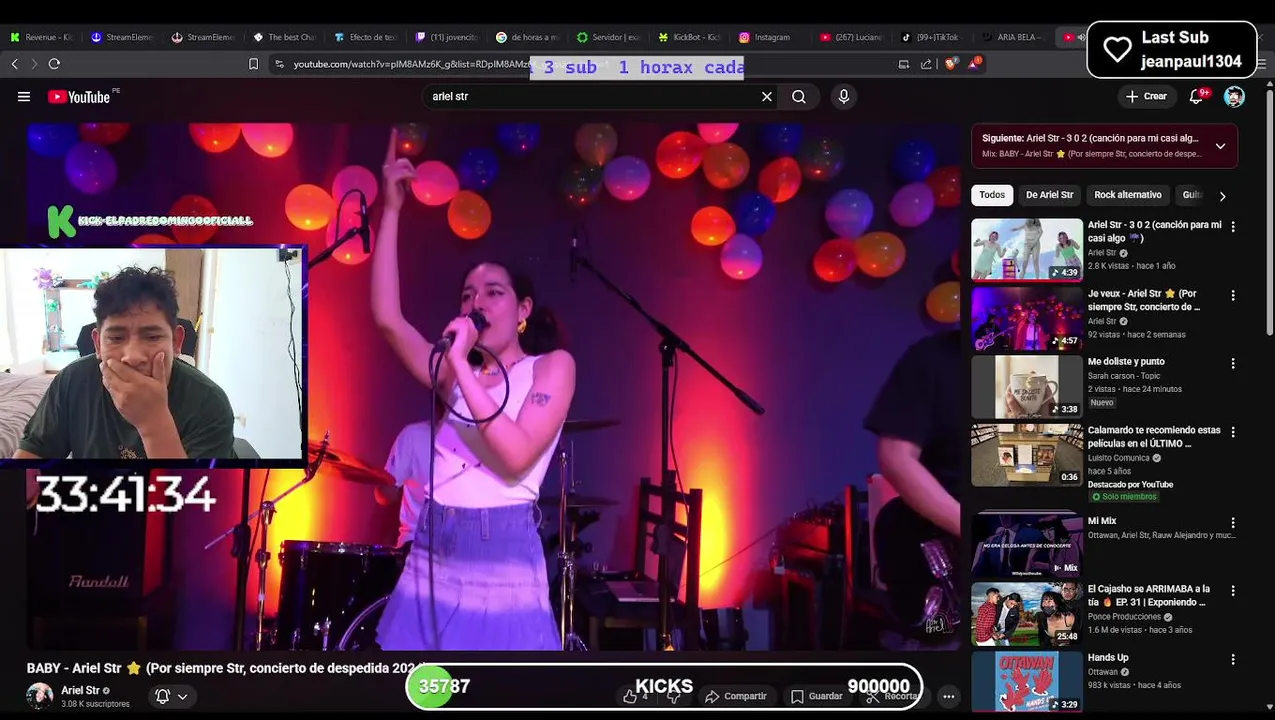Image resolution: width=1275 pixels, height=720 pixels.
Task: Open the Brave shields icon
Action: (x=950, y=64)
